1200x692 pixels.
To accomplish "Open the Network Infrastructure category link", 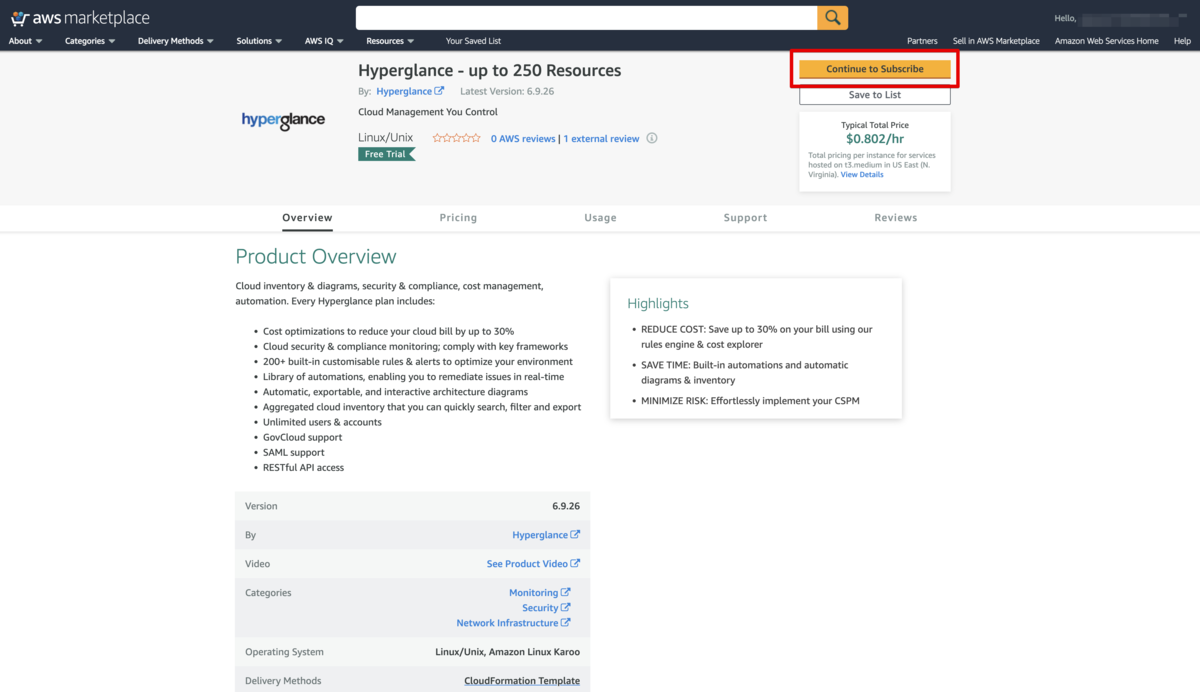I will 513,623.
